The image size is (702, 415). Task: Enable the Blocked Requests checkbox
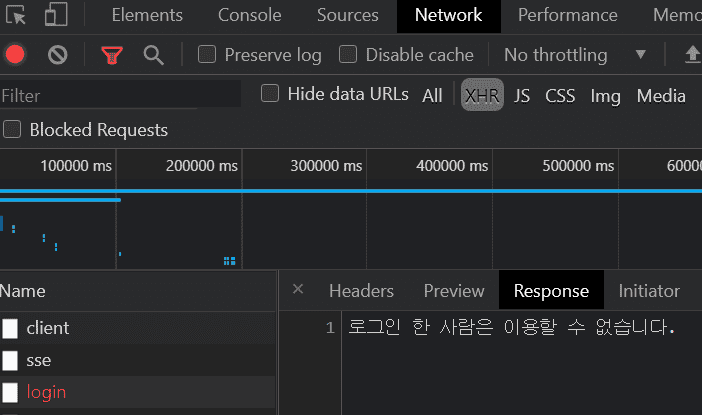point(13,130)
